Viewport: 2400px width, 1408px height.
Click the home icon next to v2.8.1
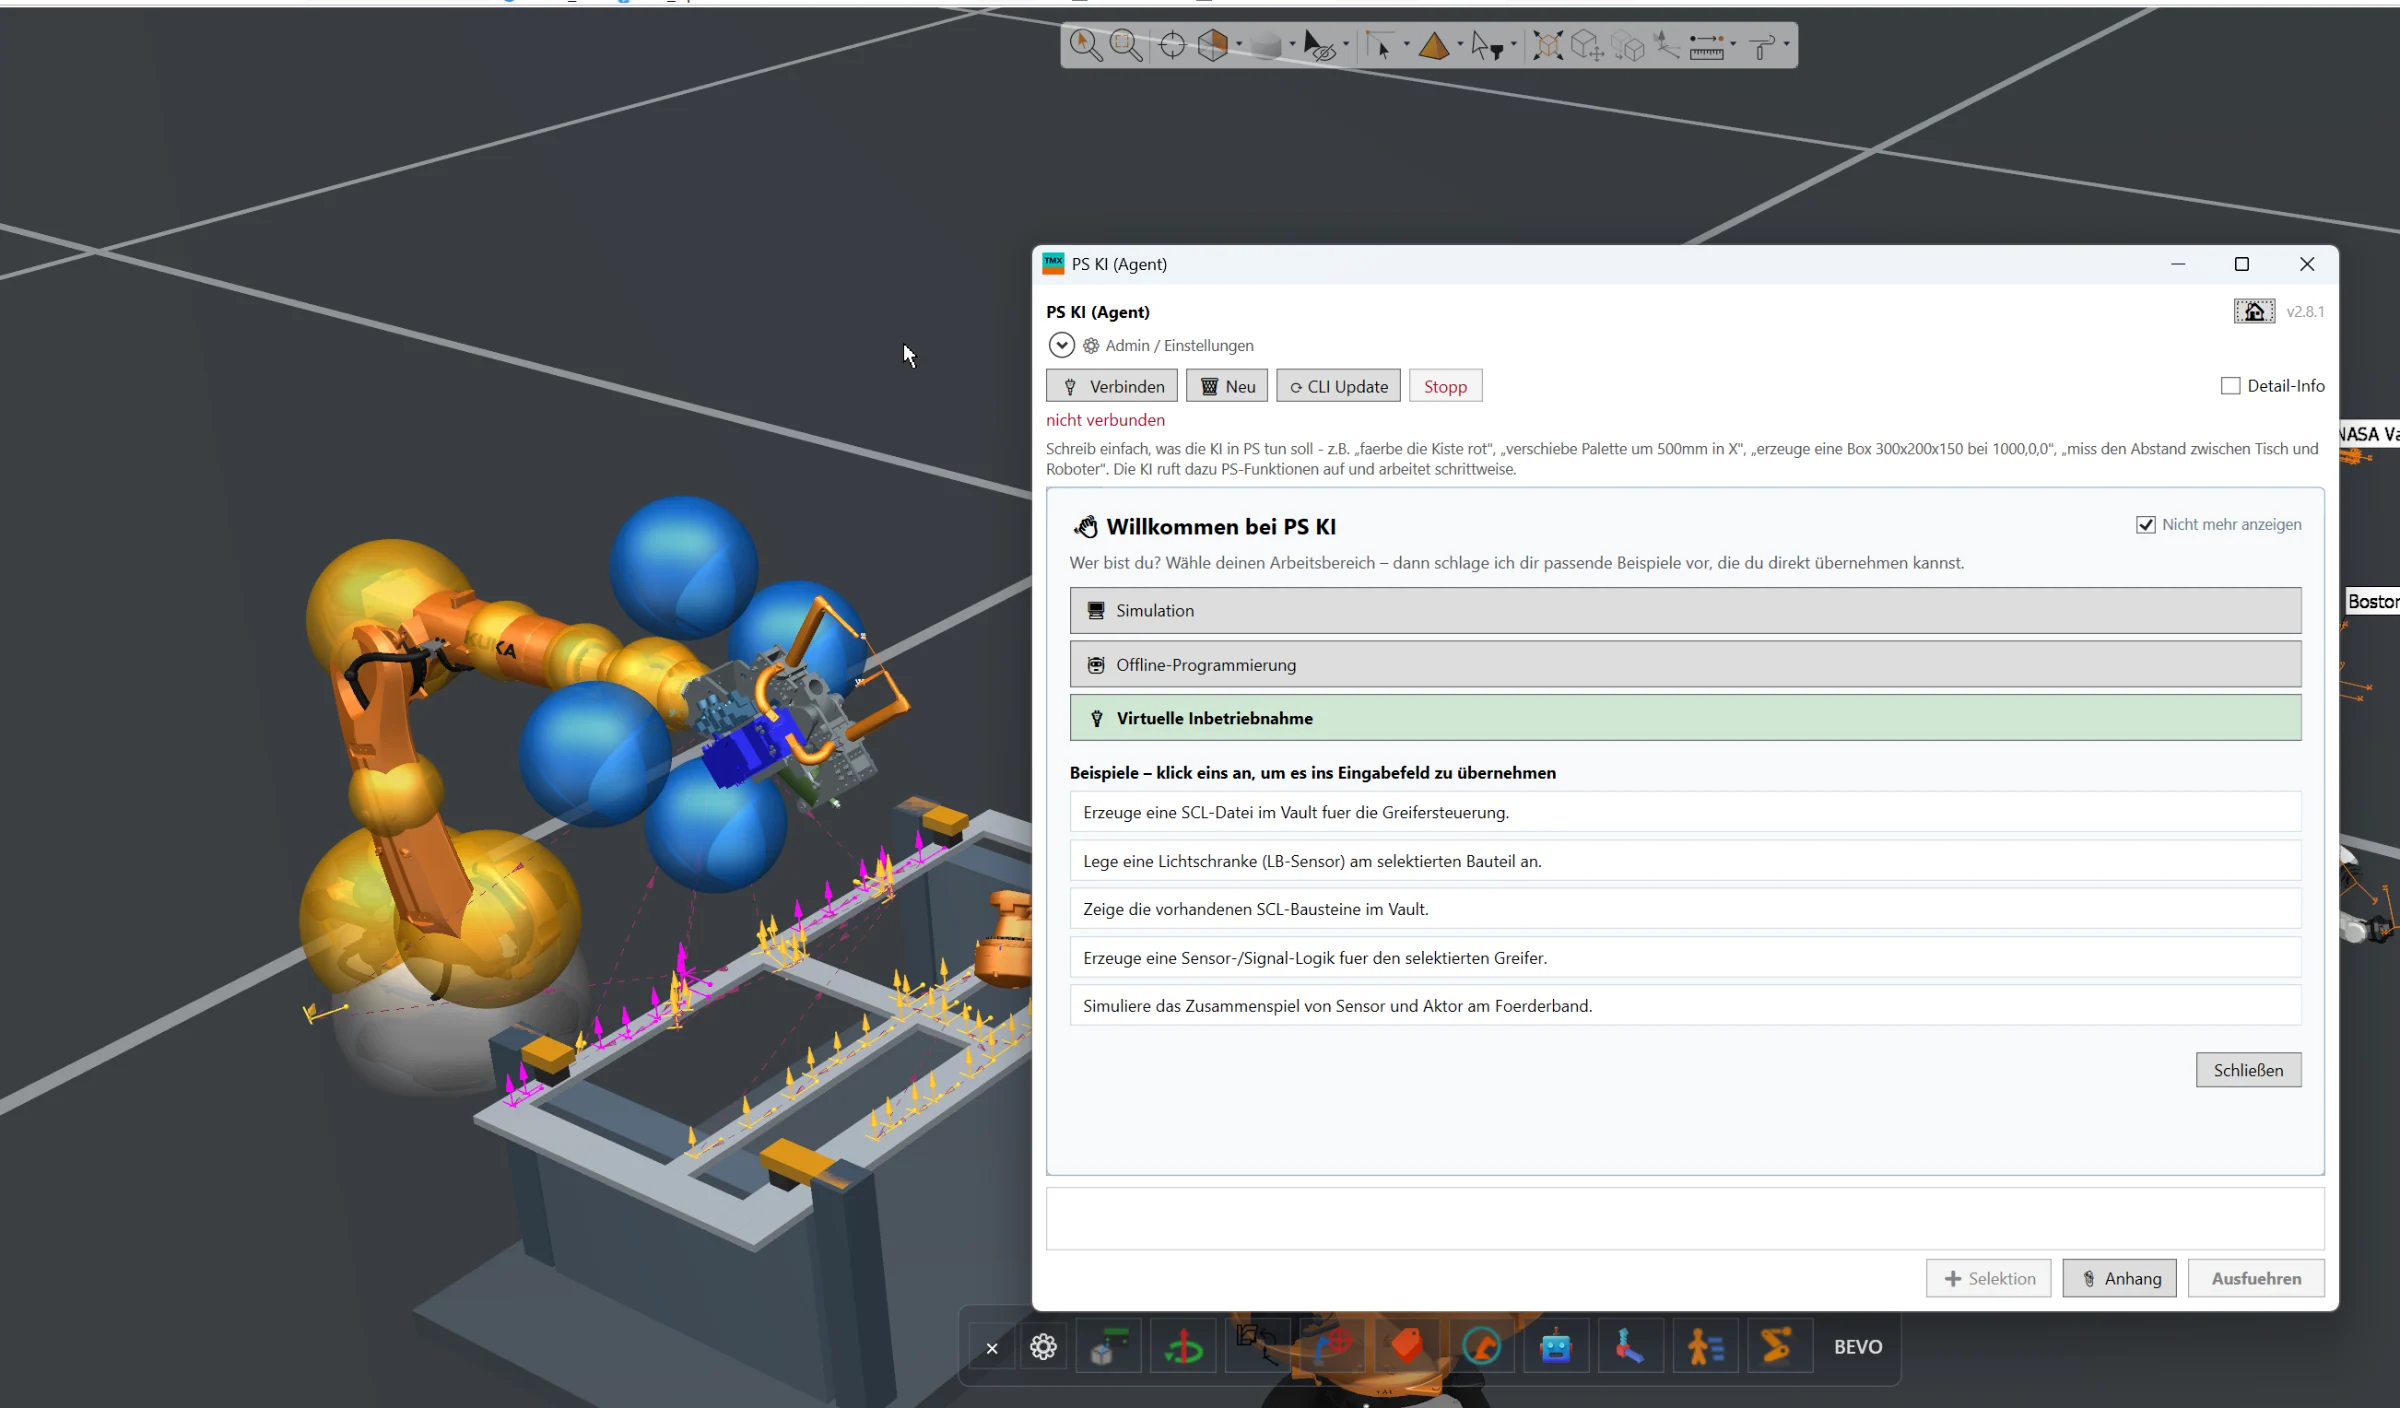[x=2254, y=311]
